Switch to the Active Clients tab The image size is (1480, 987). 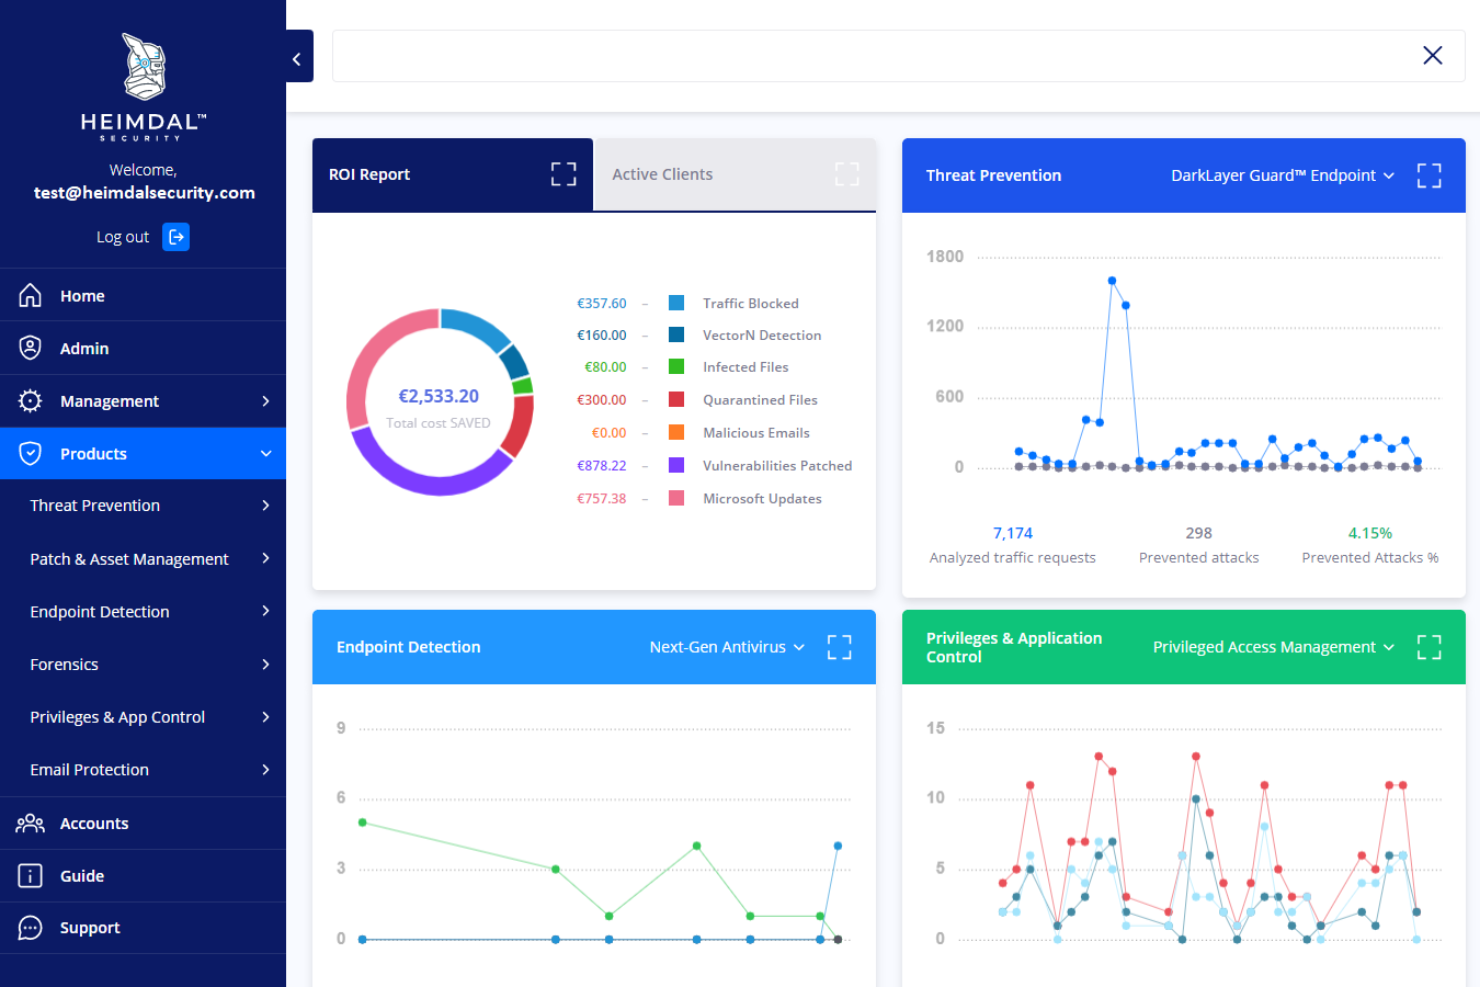[662, 174]
